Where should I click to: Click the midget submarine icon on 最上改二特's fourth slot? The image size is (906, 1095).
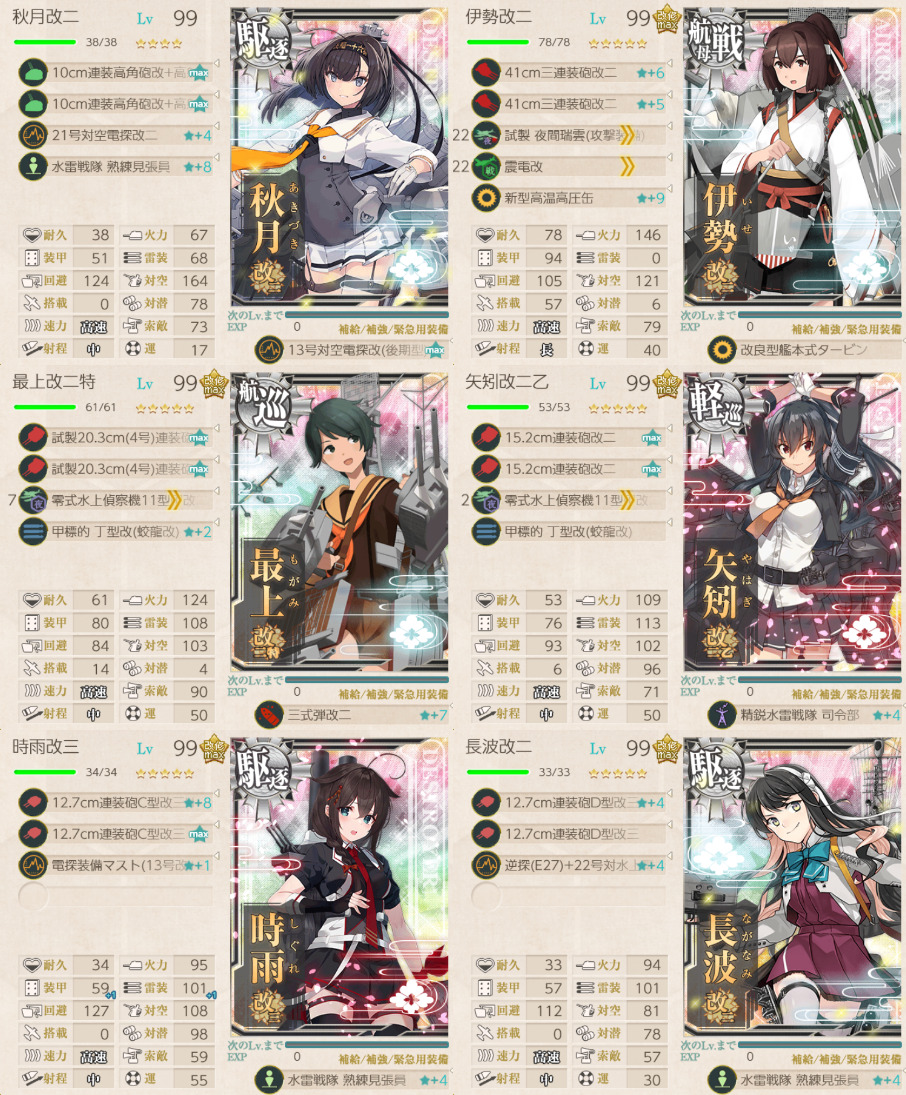[x=32, y=532]
